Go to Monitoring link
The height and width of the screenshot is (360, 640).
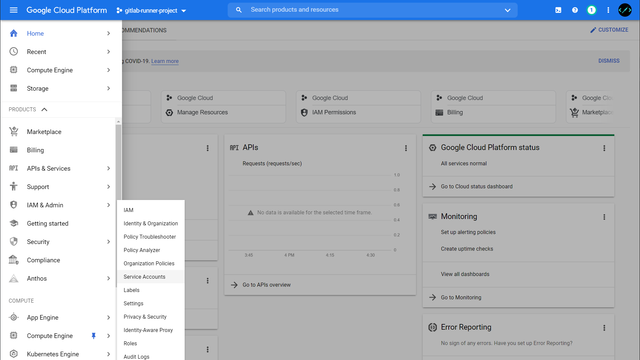tap(461, 298)
